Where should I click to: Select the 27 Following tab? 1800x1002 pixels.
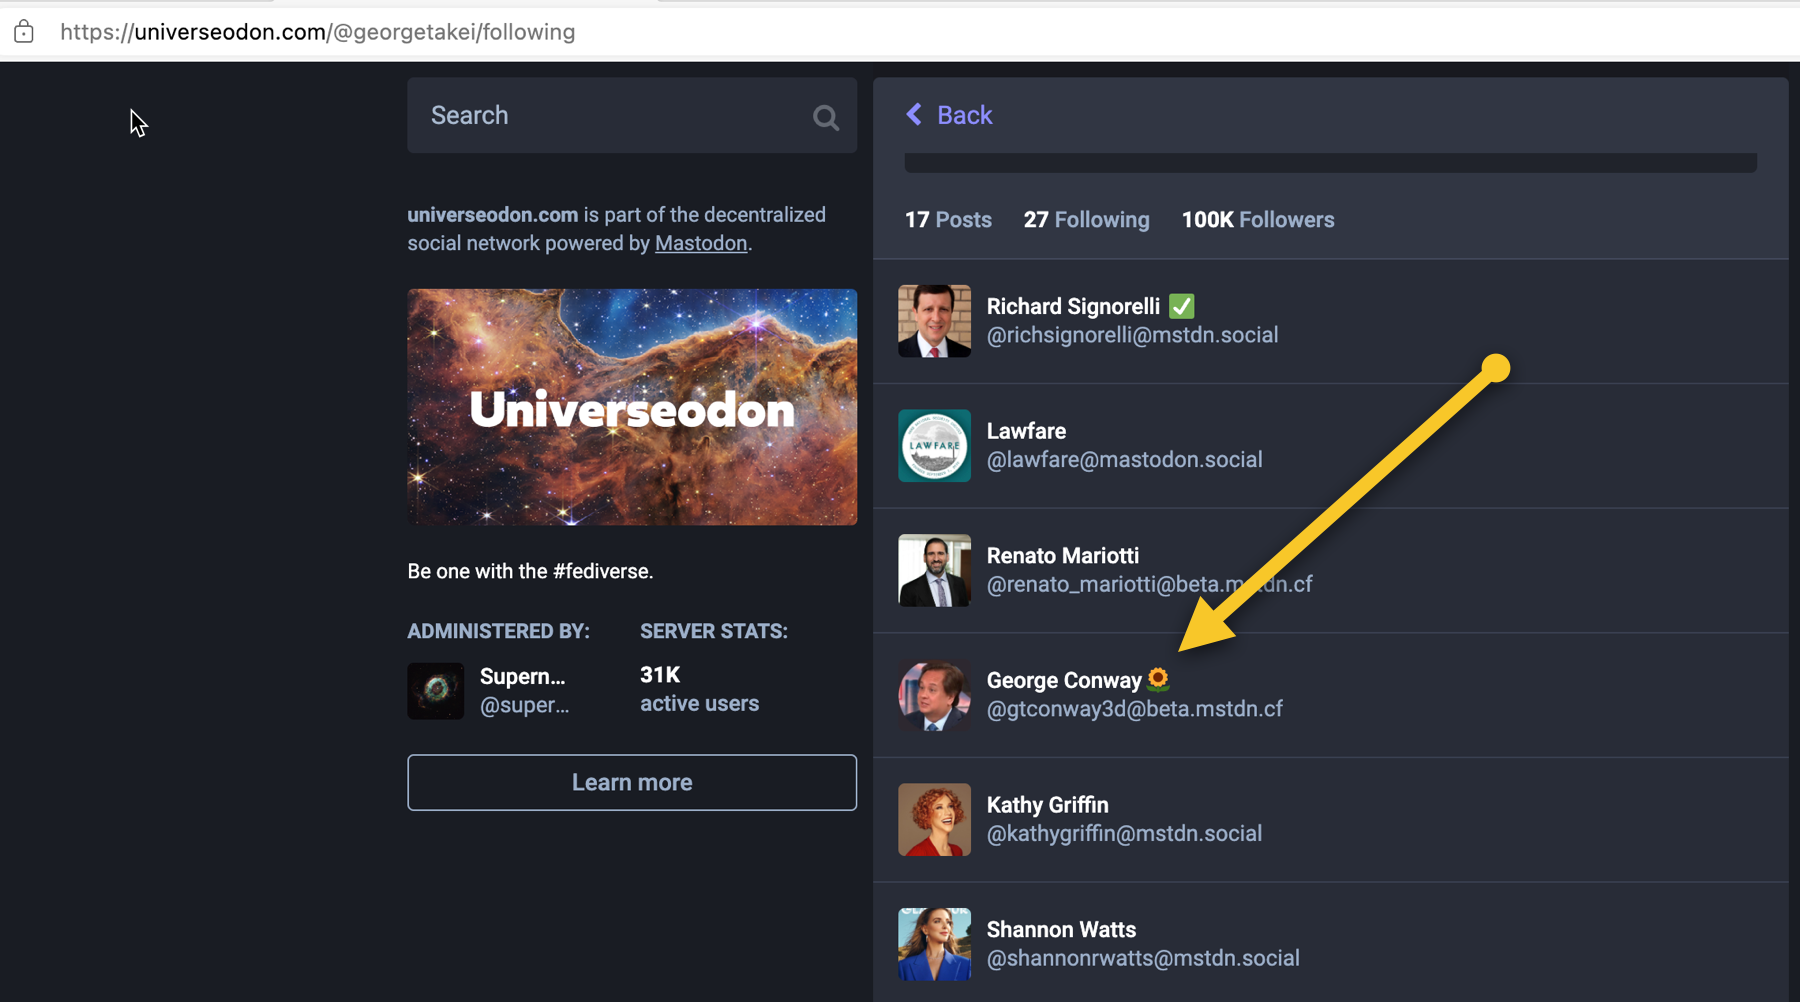point(1086,220)
